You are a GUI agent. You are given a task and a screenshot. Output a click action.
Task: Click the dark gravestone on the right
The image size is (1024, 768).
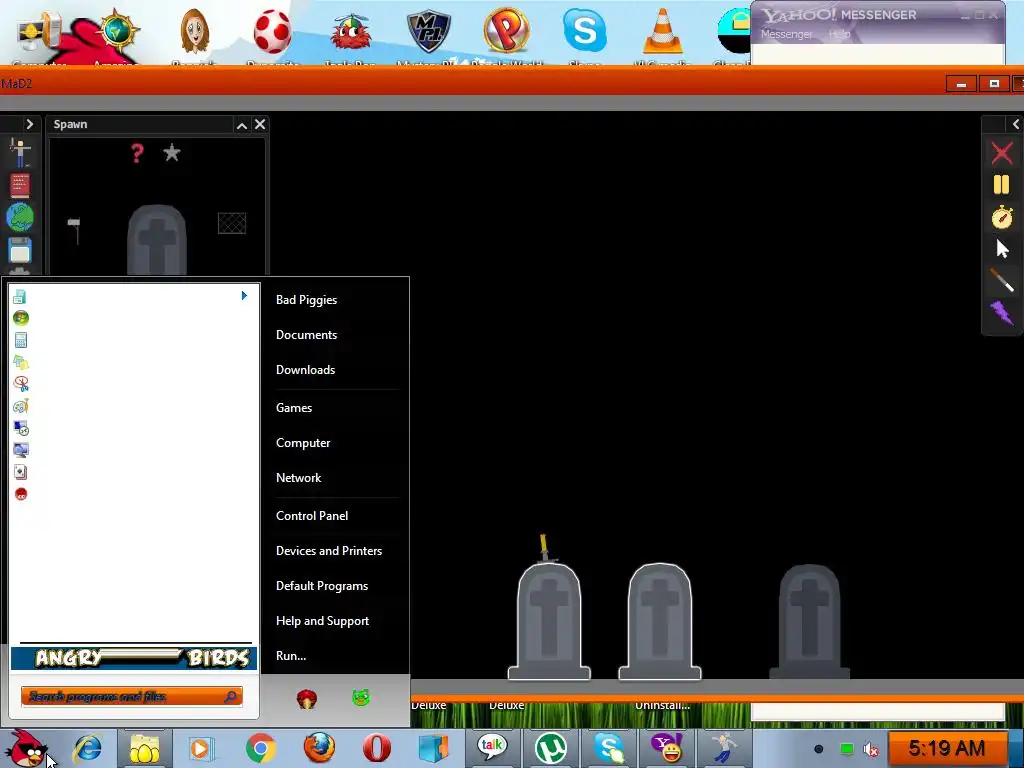coord(810,622)
